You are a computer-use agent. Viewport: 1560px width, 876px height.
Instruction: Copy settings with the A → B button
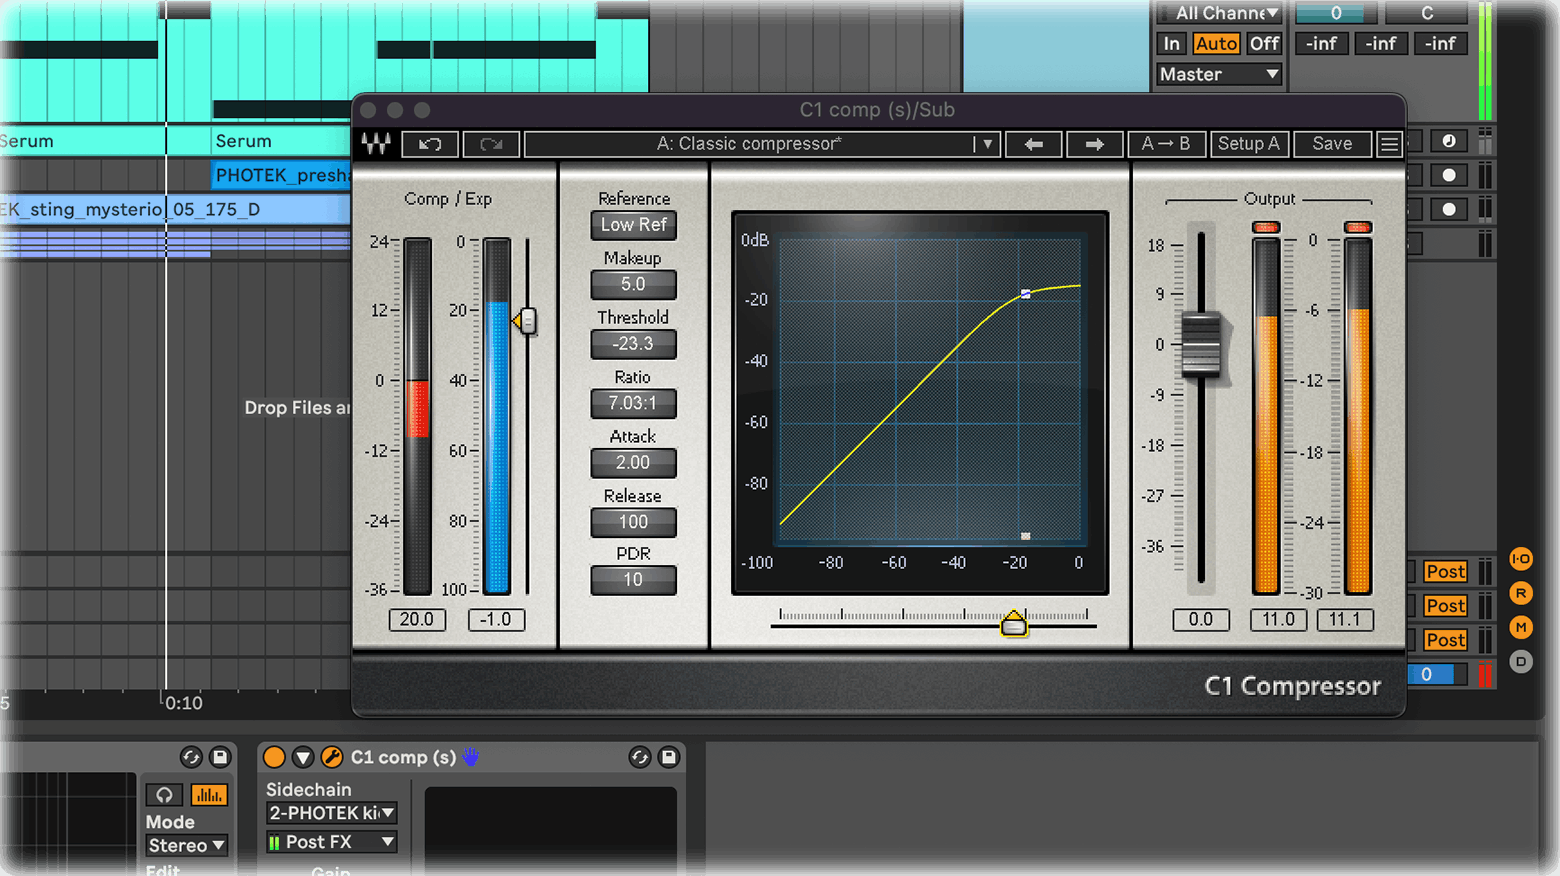[1166, 144]
